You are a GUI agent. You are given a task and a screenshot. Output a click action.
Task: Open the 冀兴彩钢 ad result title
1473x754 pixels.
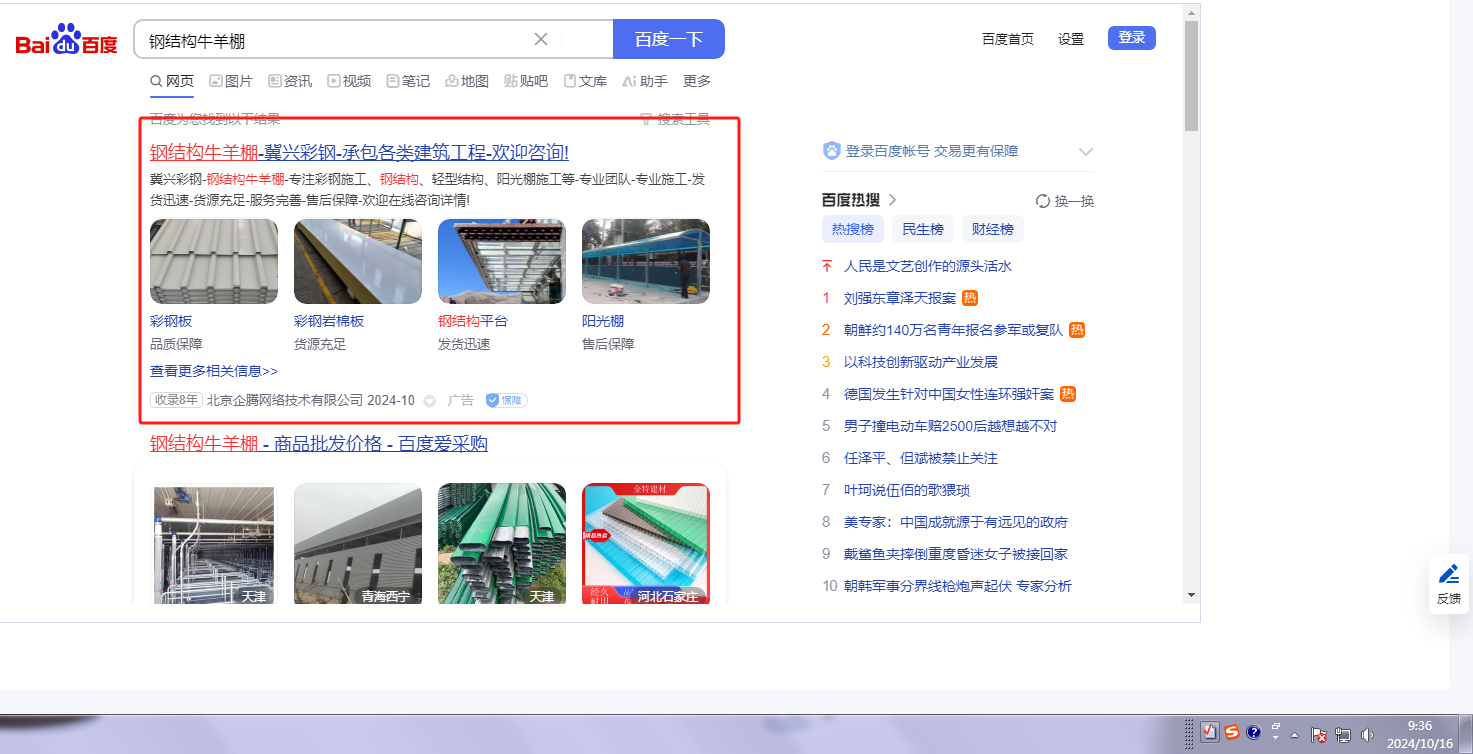coord(359,152)
